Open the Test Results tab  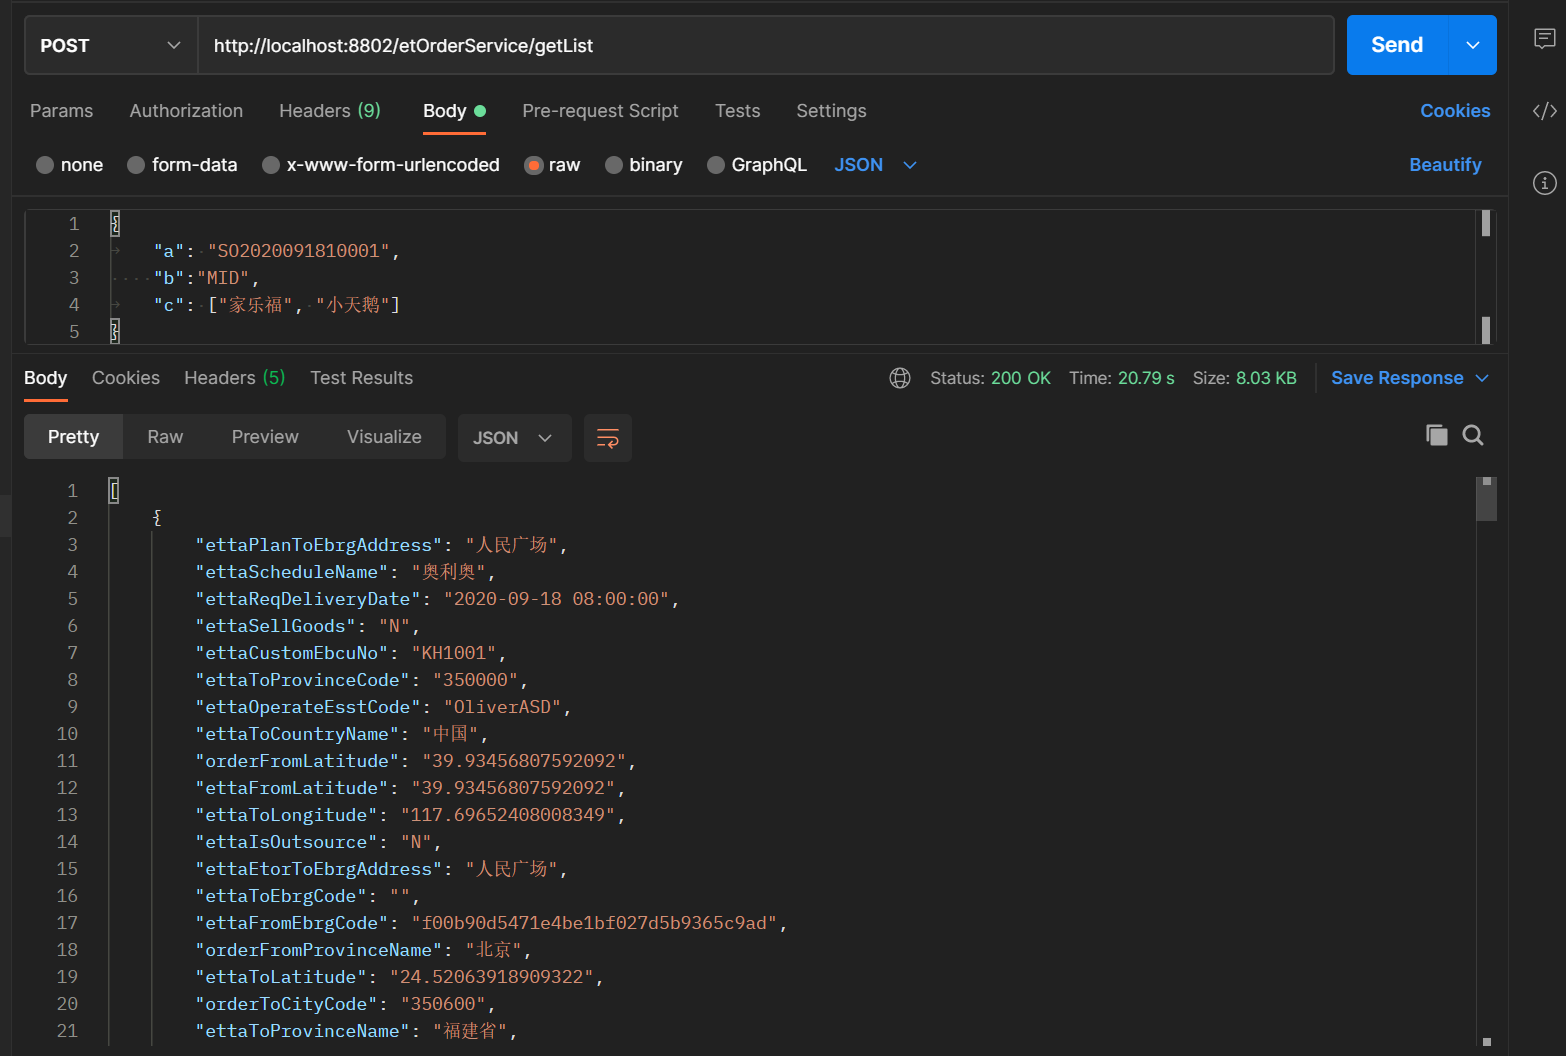pos(361,378)
